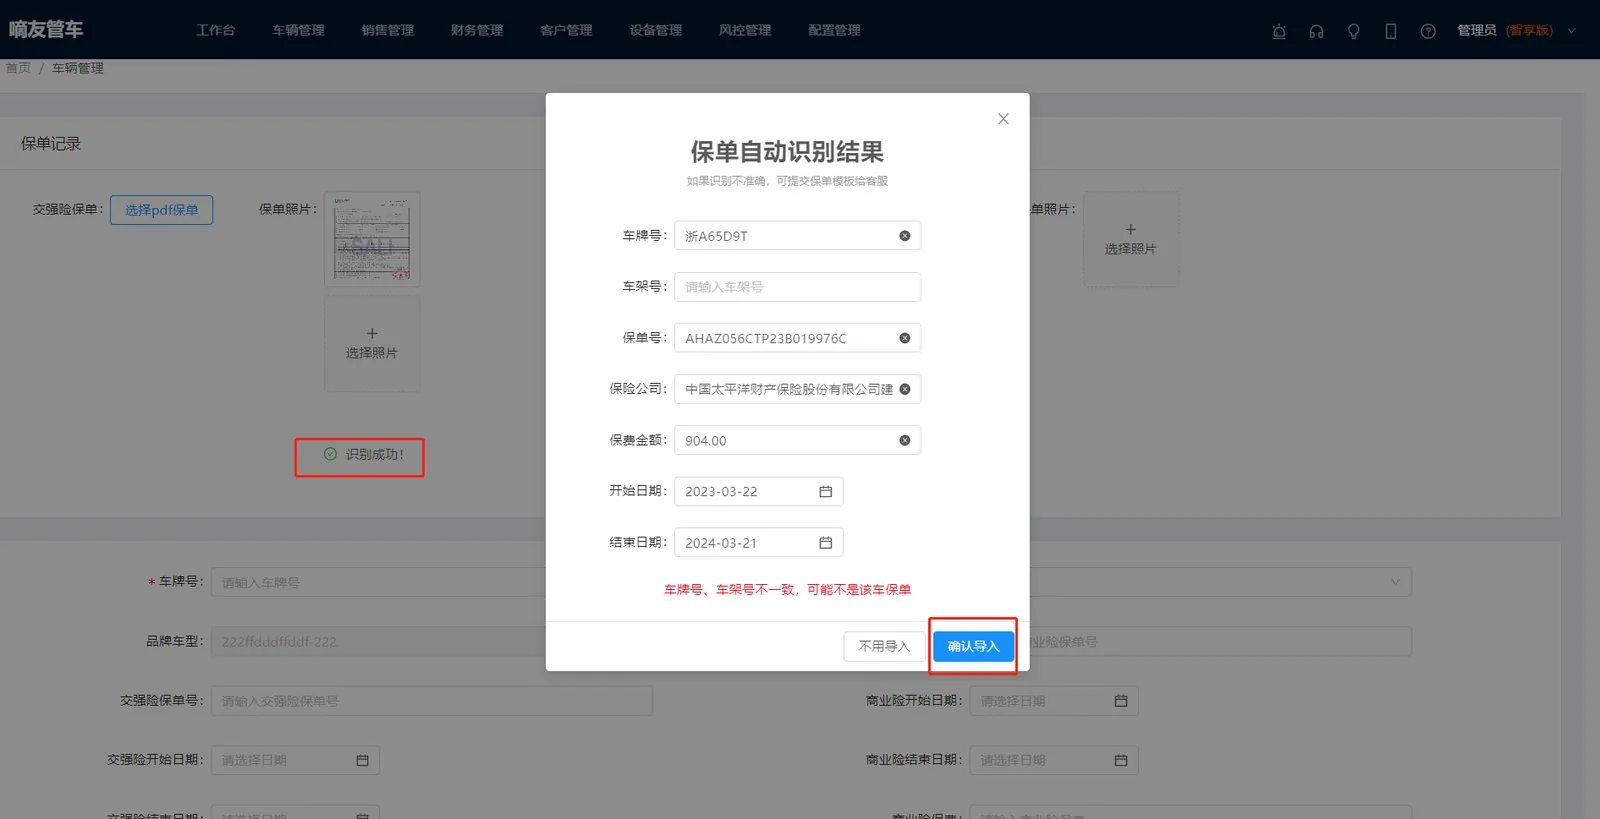Image resolution: width=1600 pixels, height=819 pixels.
Task: Click the 确认导入 button
Action: 973,646
